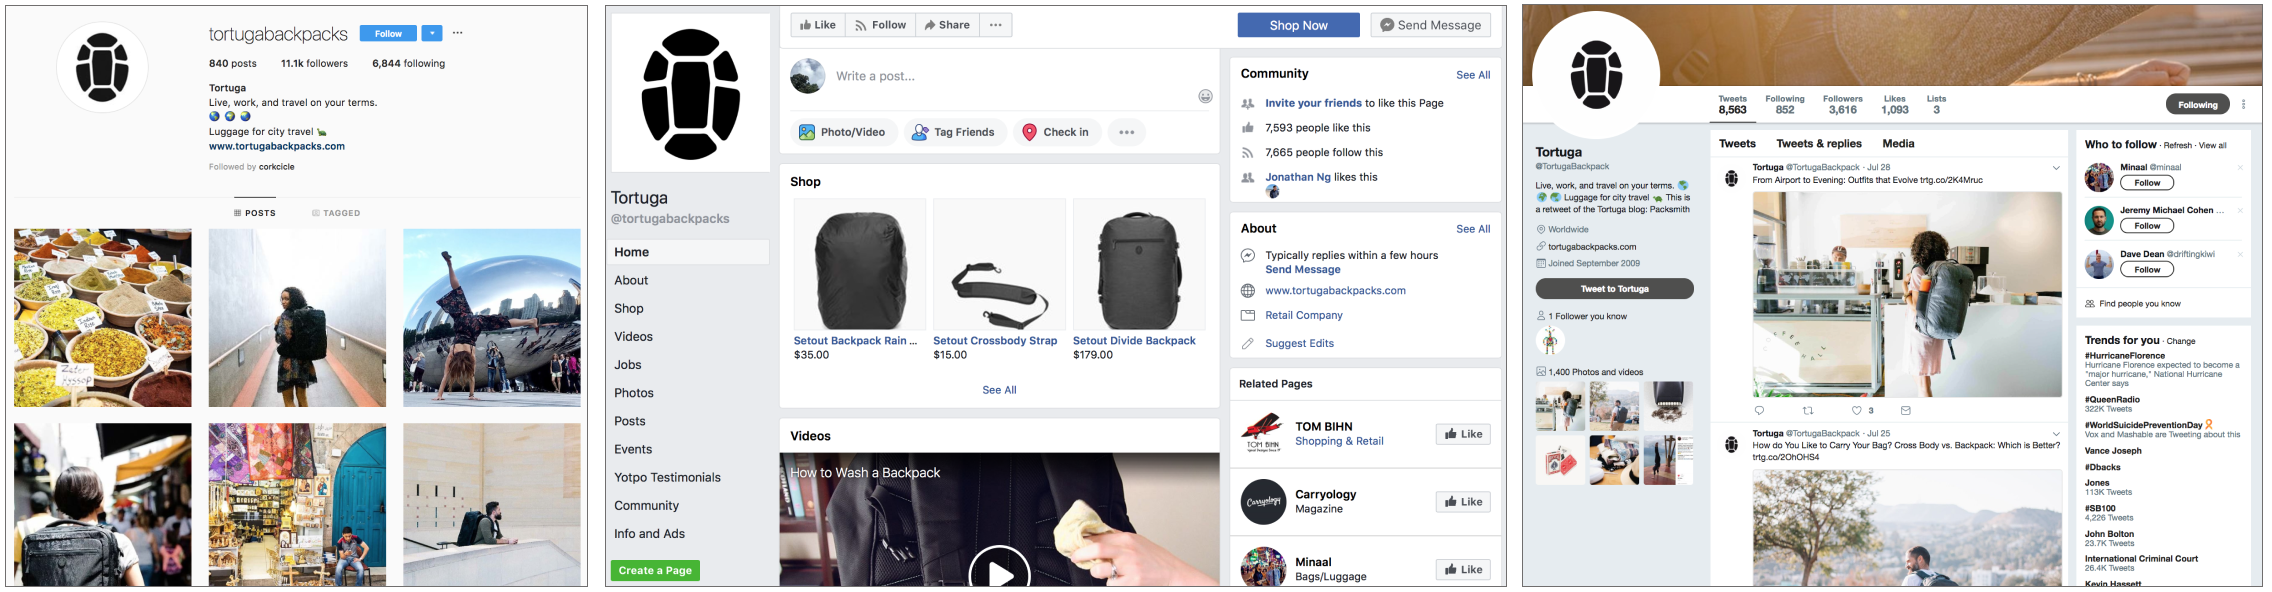Viewport: 2272px width, 592px height.
Task: Open the three-dot menu beside Share button
Action: tap(996, 25)
